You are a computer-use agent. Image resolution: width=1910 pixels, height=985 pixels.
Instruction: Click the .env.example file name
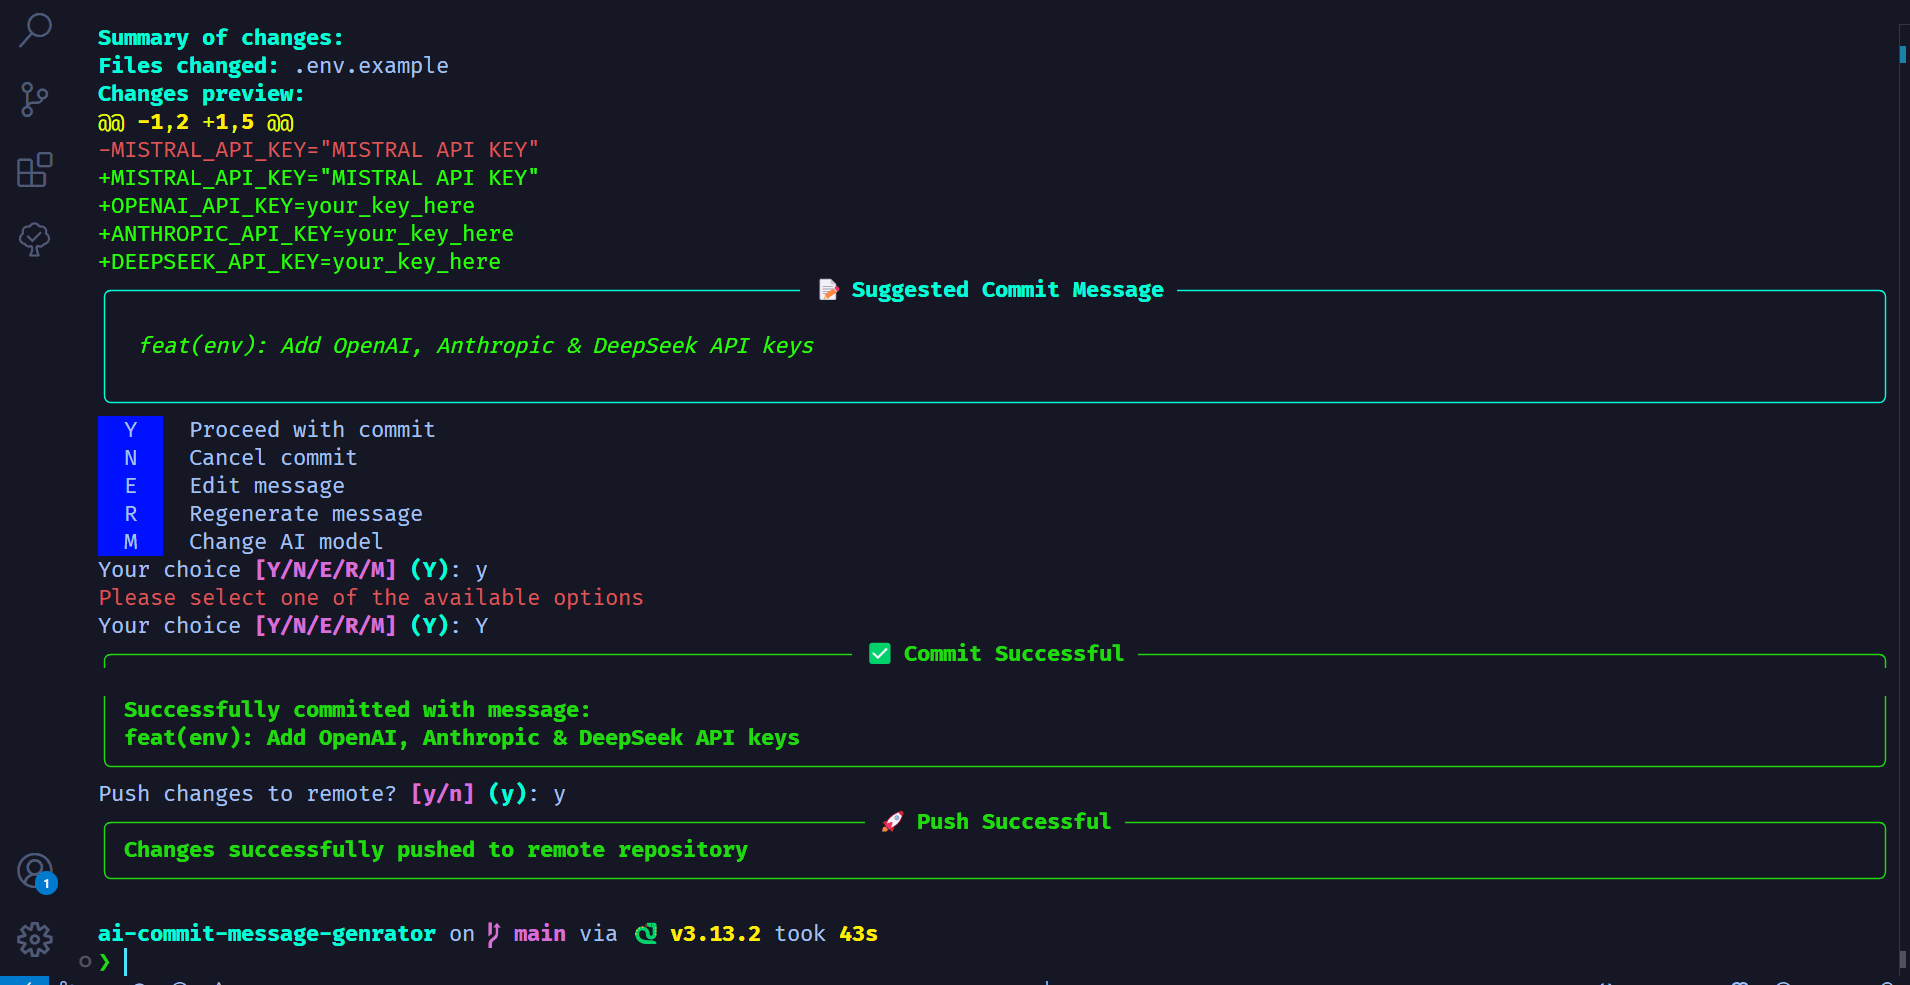[x=371, y=65]
